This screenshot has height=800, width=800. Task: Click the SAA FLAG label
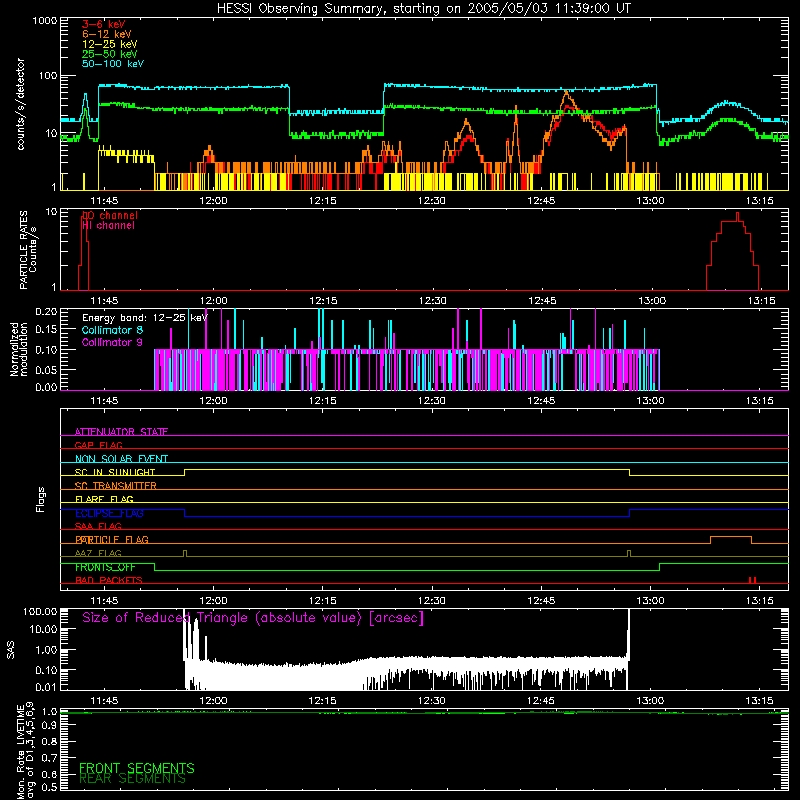98,526
